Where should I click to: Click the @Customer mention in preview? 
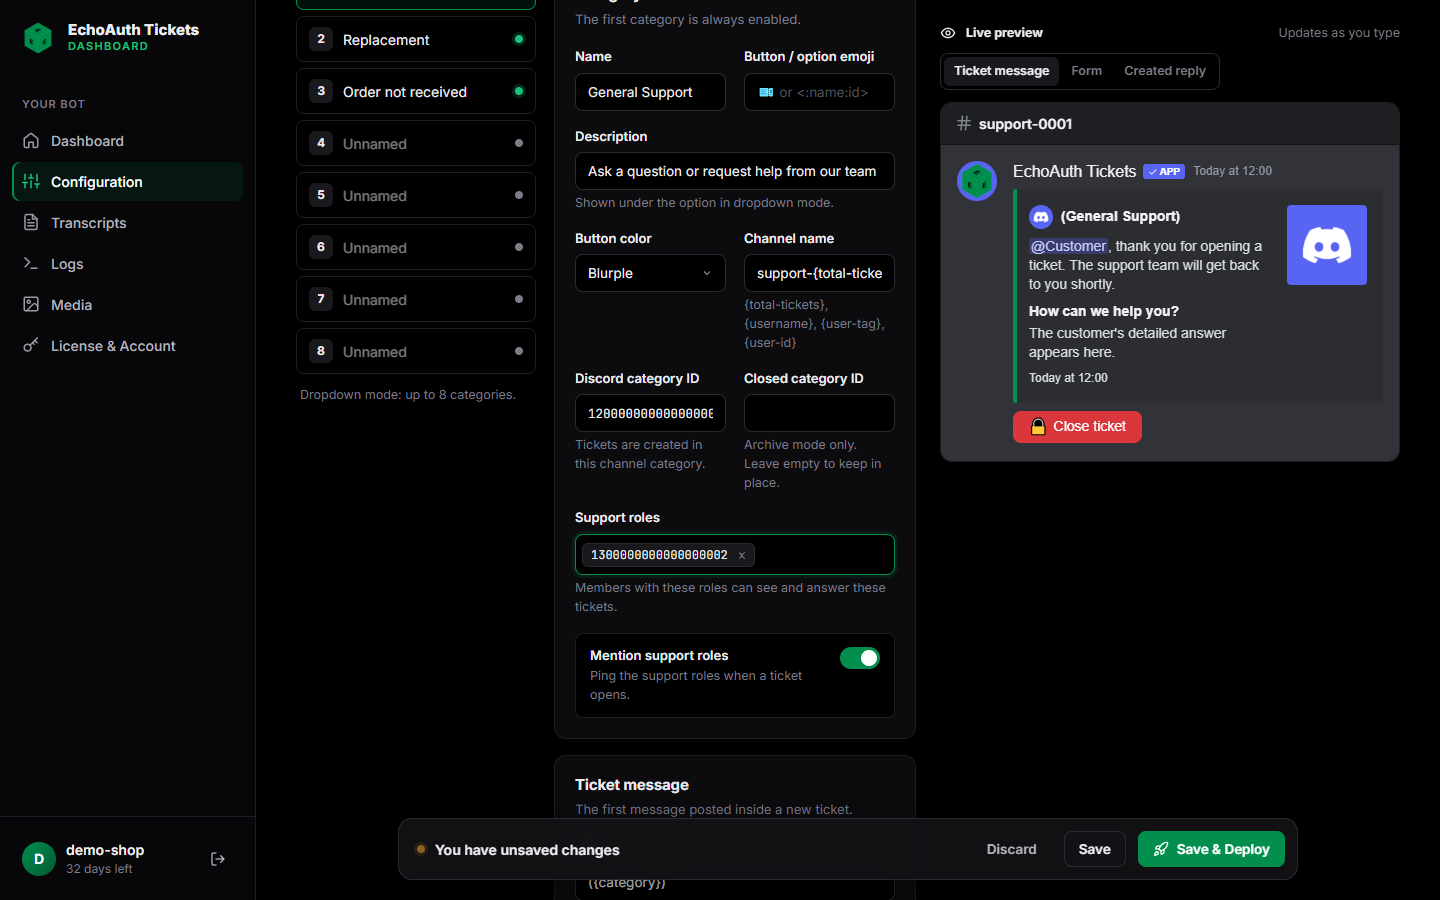tap(1068, 246)
